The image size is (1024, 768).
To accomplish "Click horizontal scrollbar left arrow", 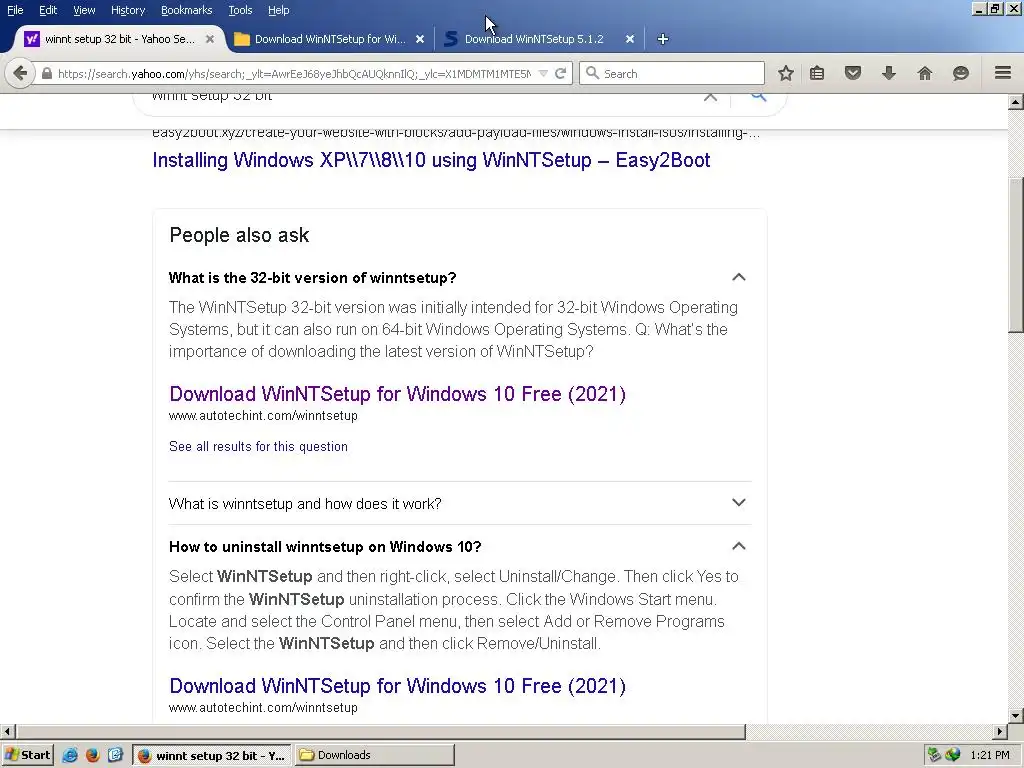I will coord(8,731).
